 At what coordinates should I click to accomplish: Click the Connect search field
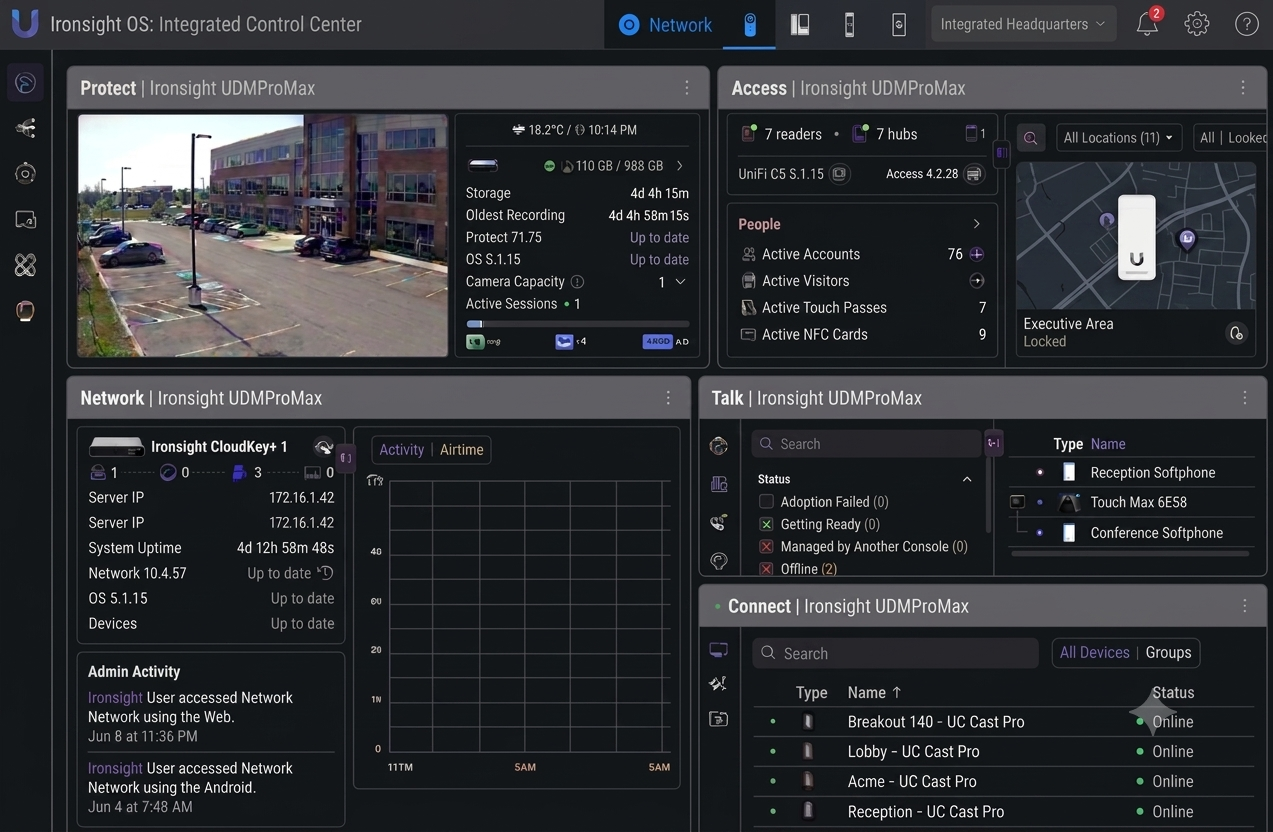pyautogui.click(x=895, y=653)
